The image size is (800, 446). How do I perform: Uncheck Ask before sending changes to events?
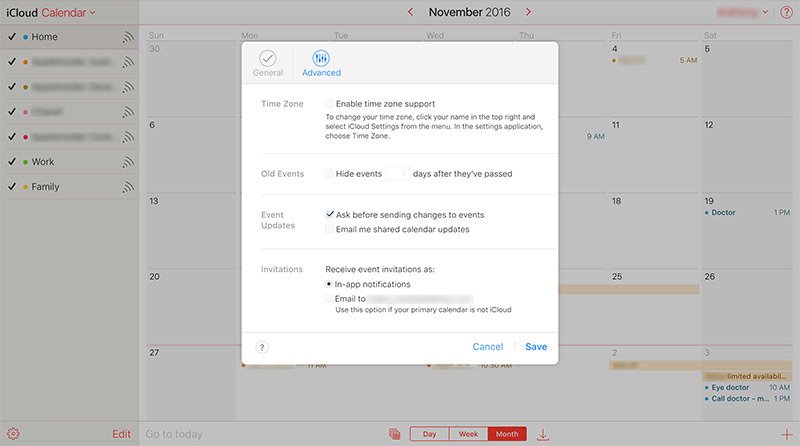click(x=330, y=214)
